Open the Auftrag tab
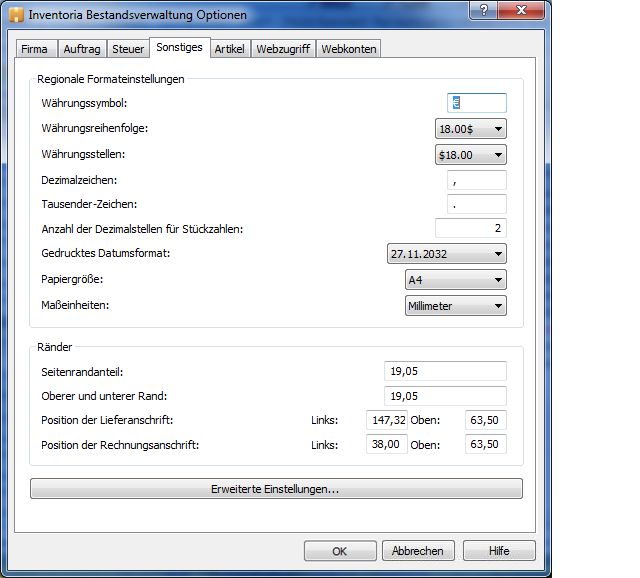Image resolution: width=640 pixels, height=578 pixels. pyautogui.click(x=82, y=49)
